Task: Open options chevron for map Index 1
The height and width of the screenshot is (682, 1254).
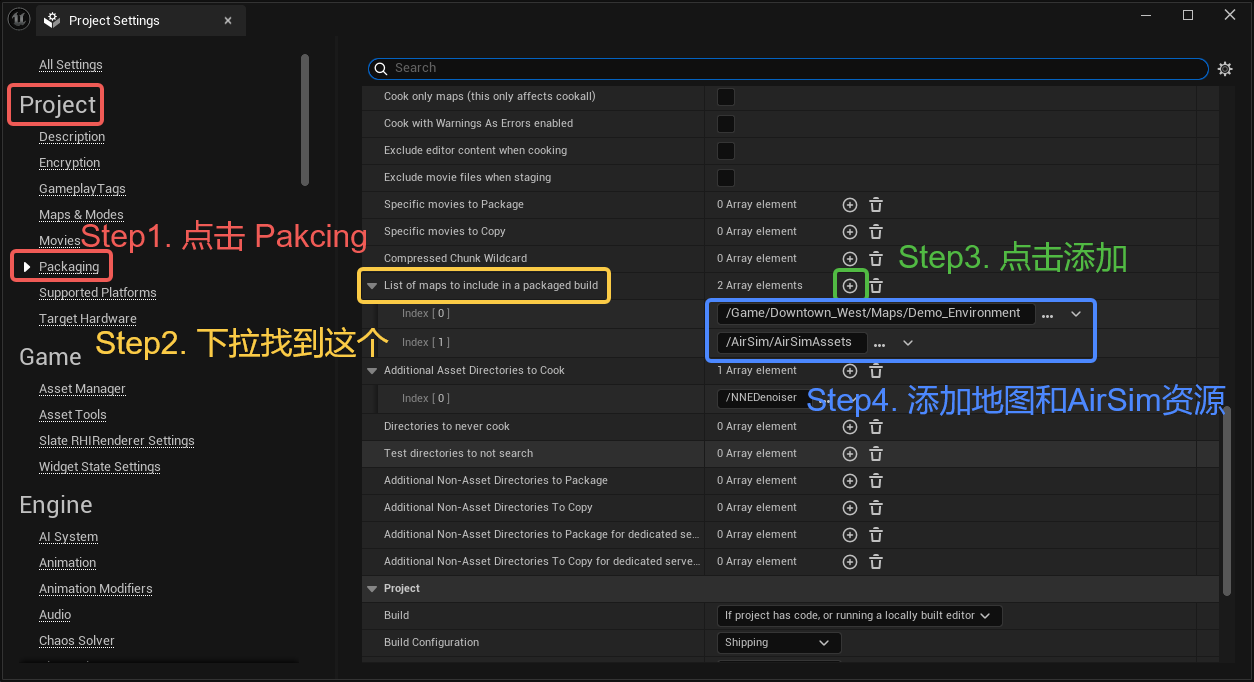Action: (908, 343)
